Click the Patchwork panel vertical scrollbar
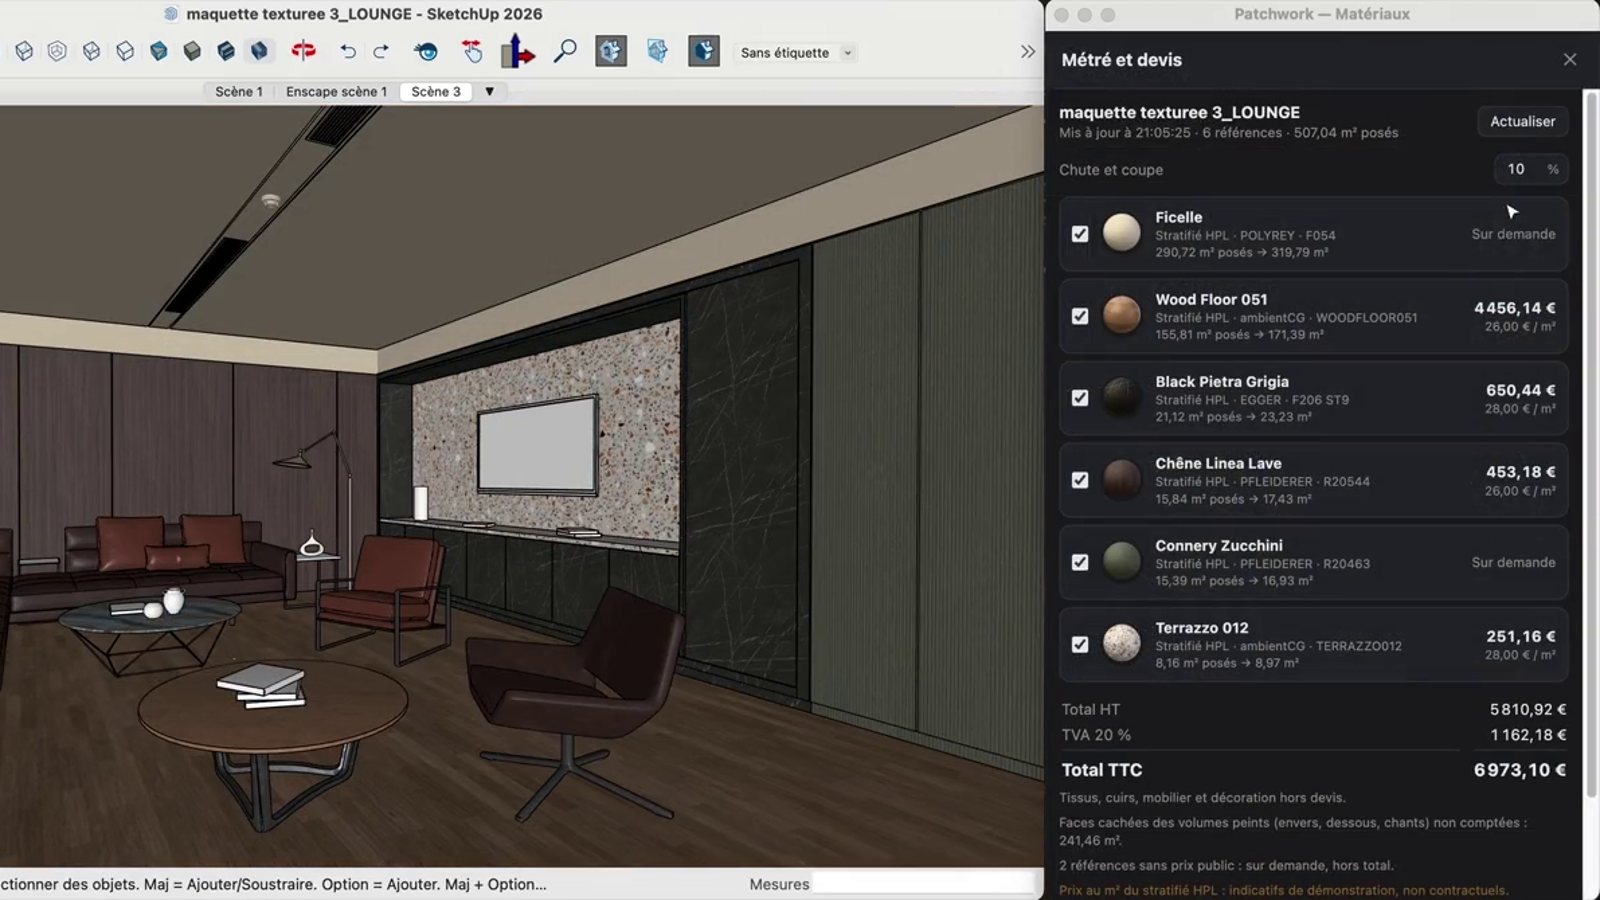 [x=1590, y=445]
